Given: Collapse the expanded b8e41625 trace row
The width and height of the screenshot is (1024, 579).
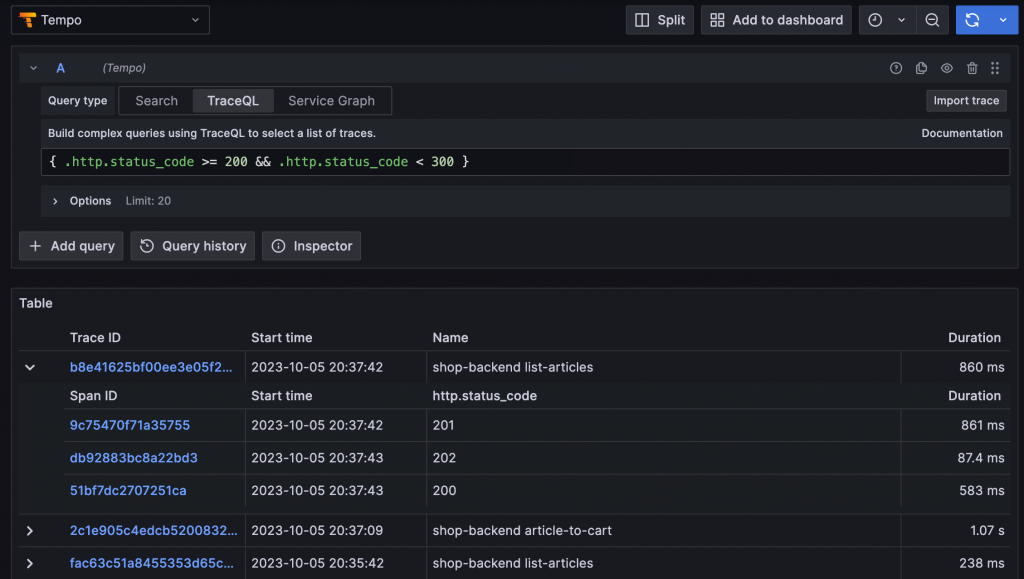Looking at the screenshot, I should (x=30, y=367).
